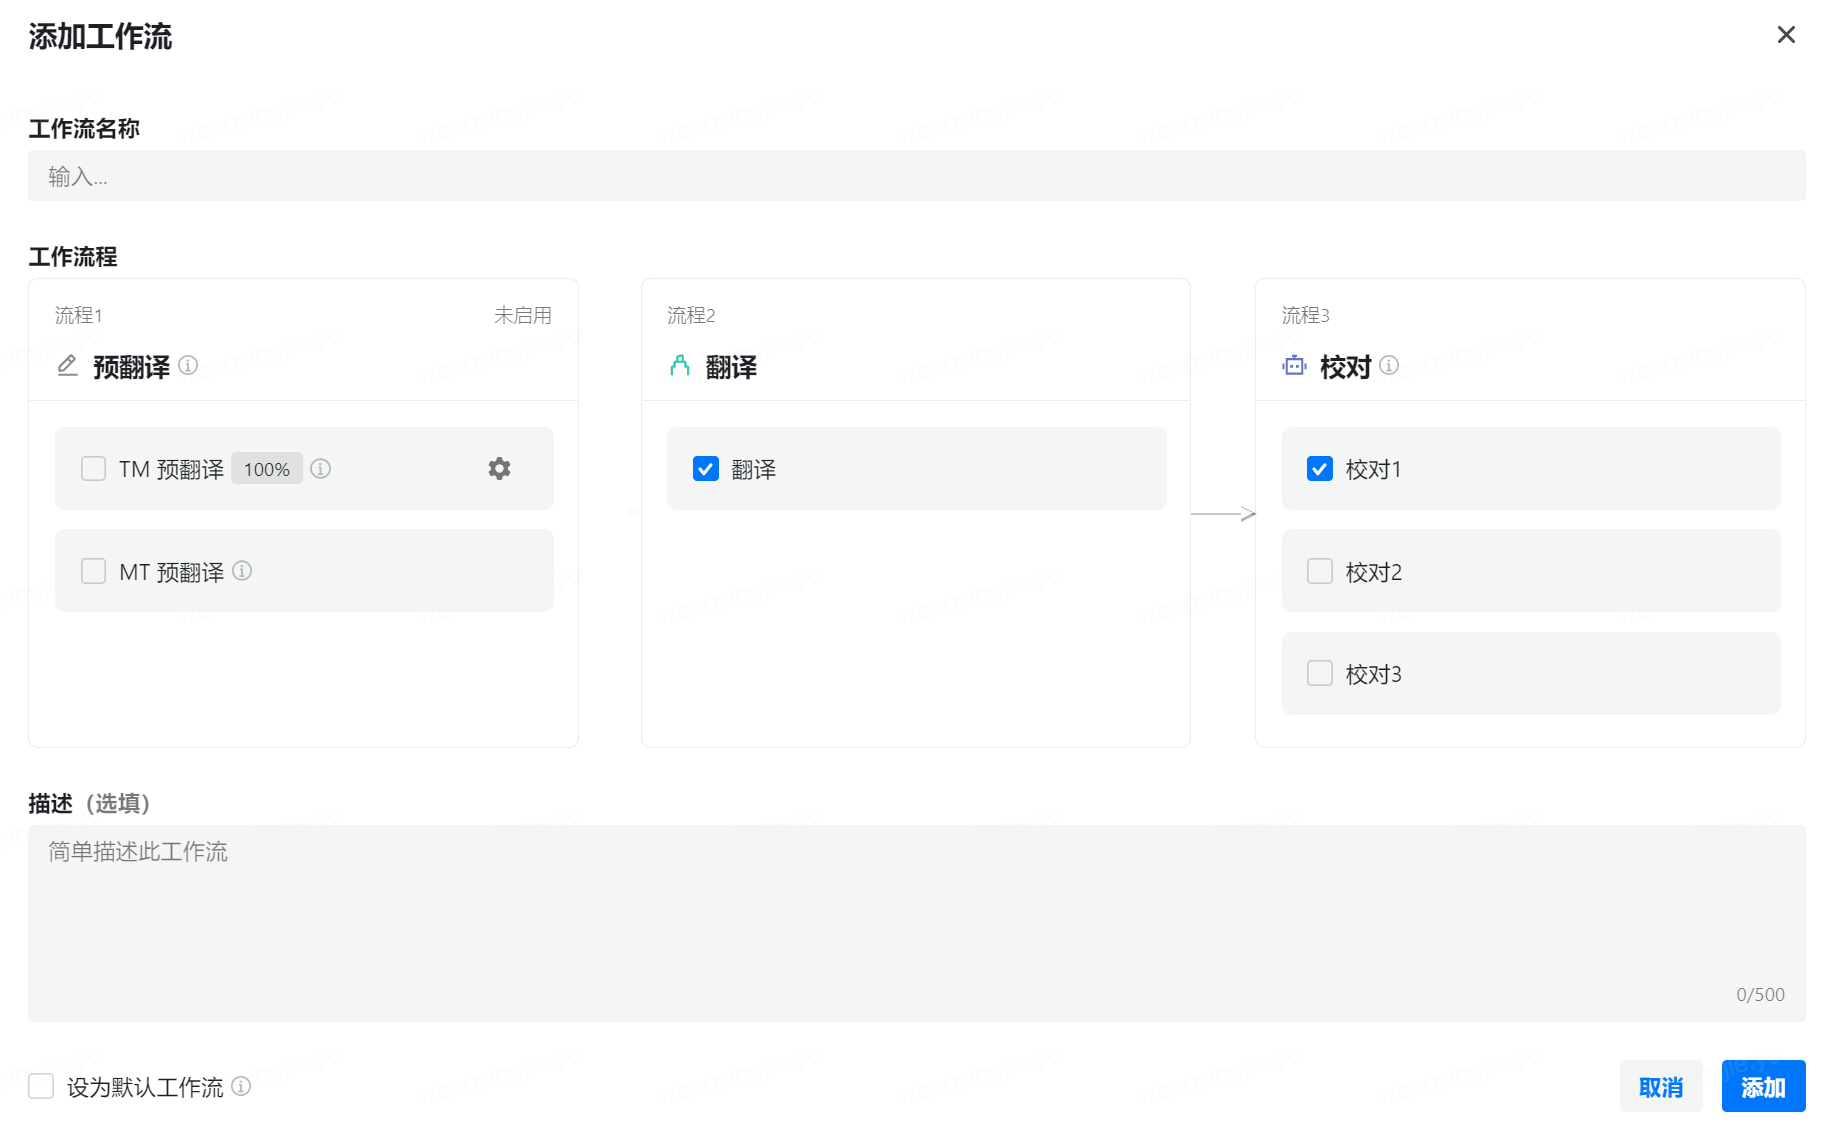Screen dimensions: 1830x1124
Task: Click the pencil icon beside 预翻译
Action: point(67,366)
